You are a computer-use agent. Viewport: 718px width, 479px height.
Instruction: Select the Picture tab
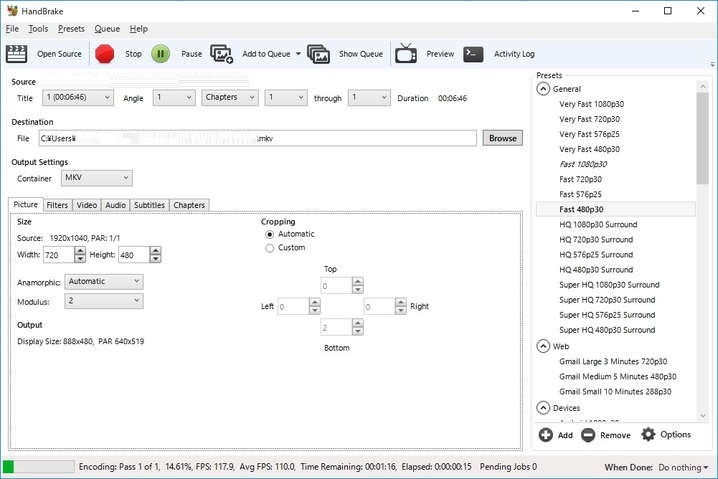click(26, 204)
